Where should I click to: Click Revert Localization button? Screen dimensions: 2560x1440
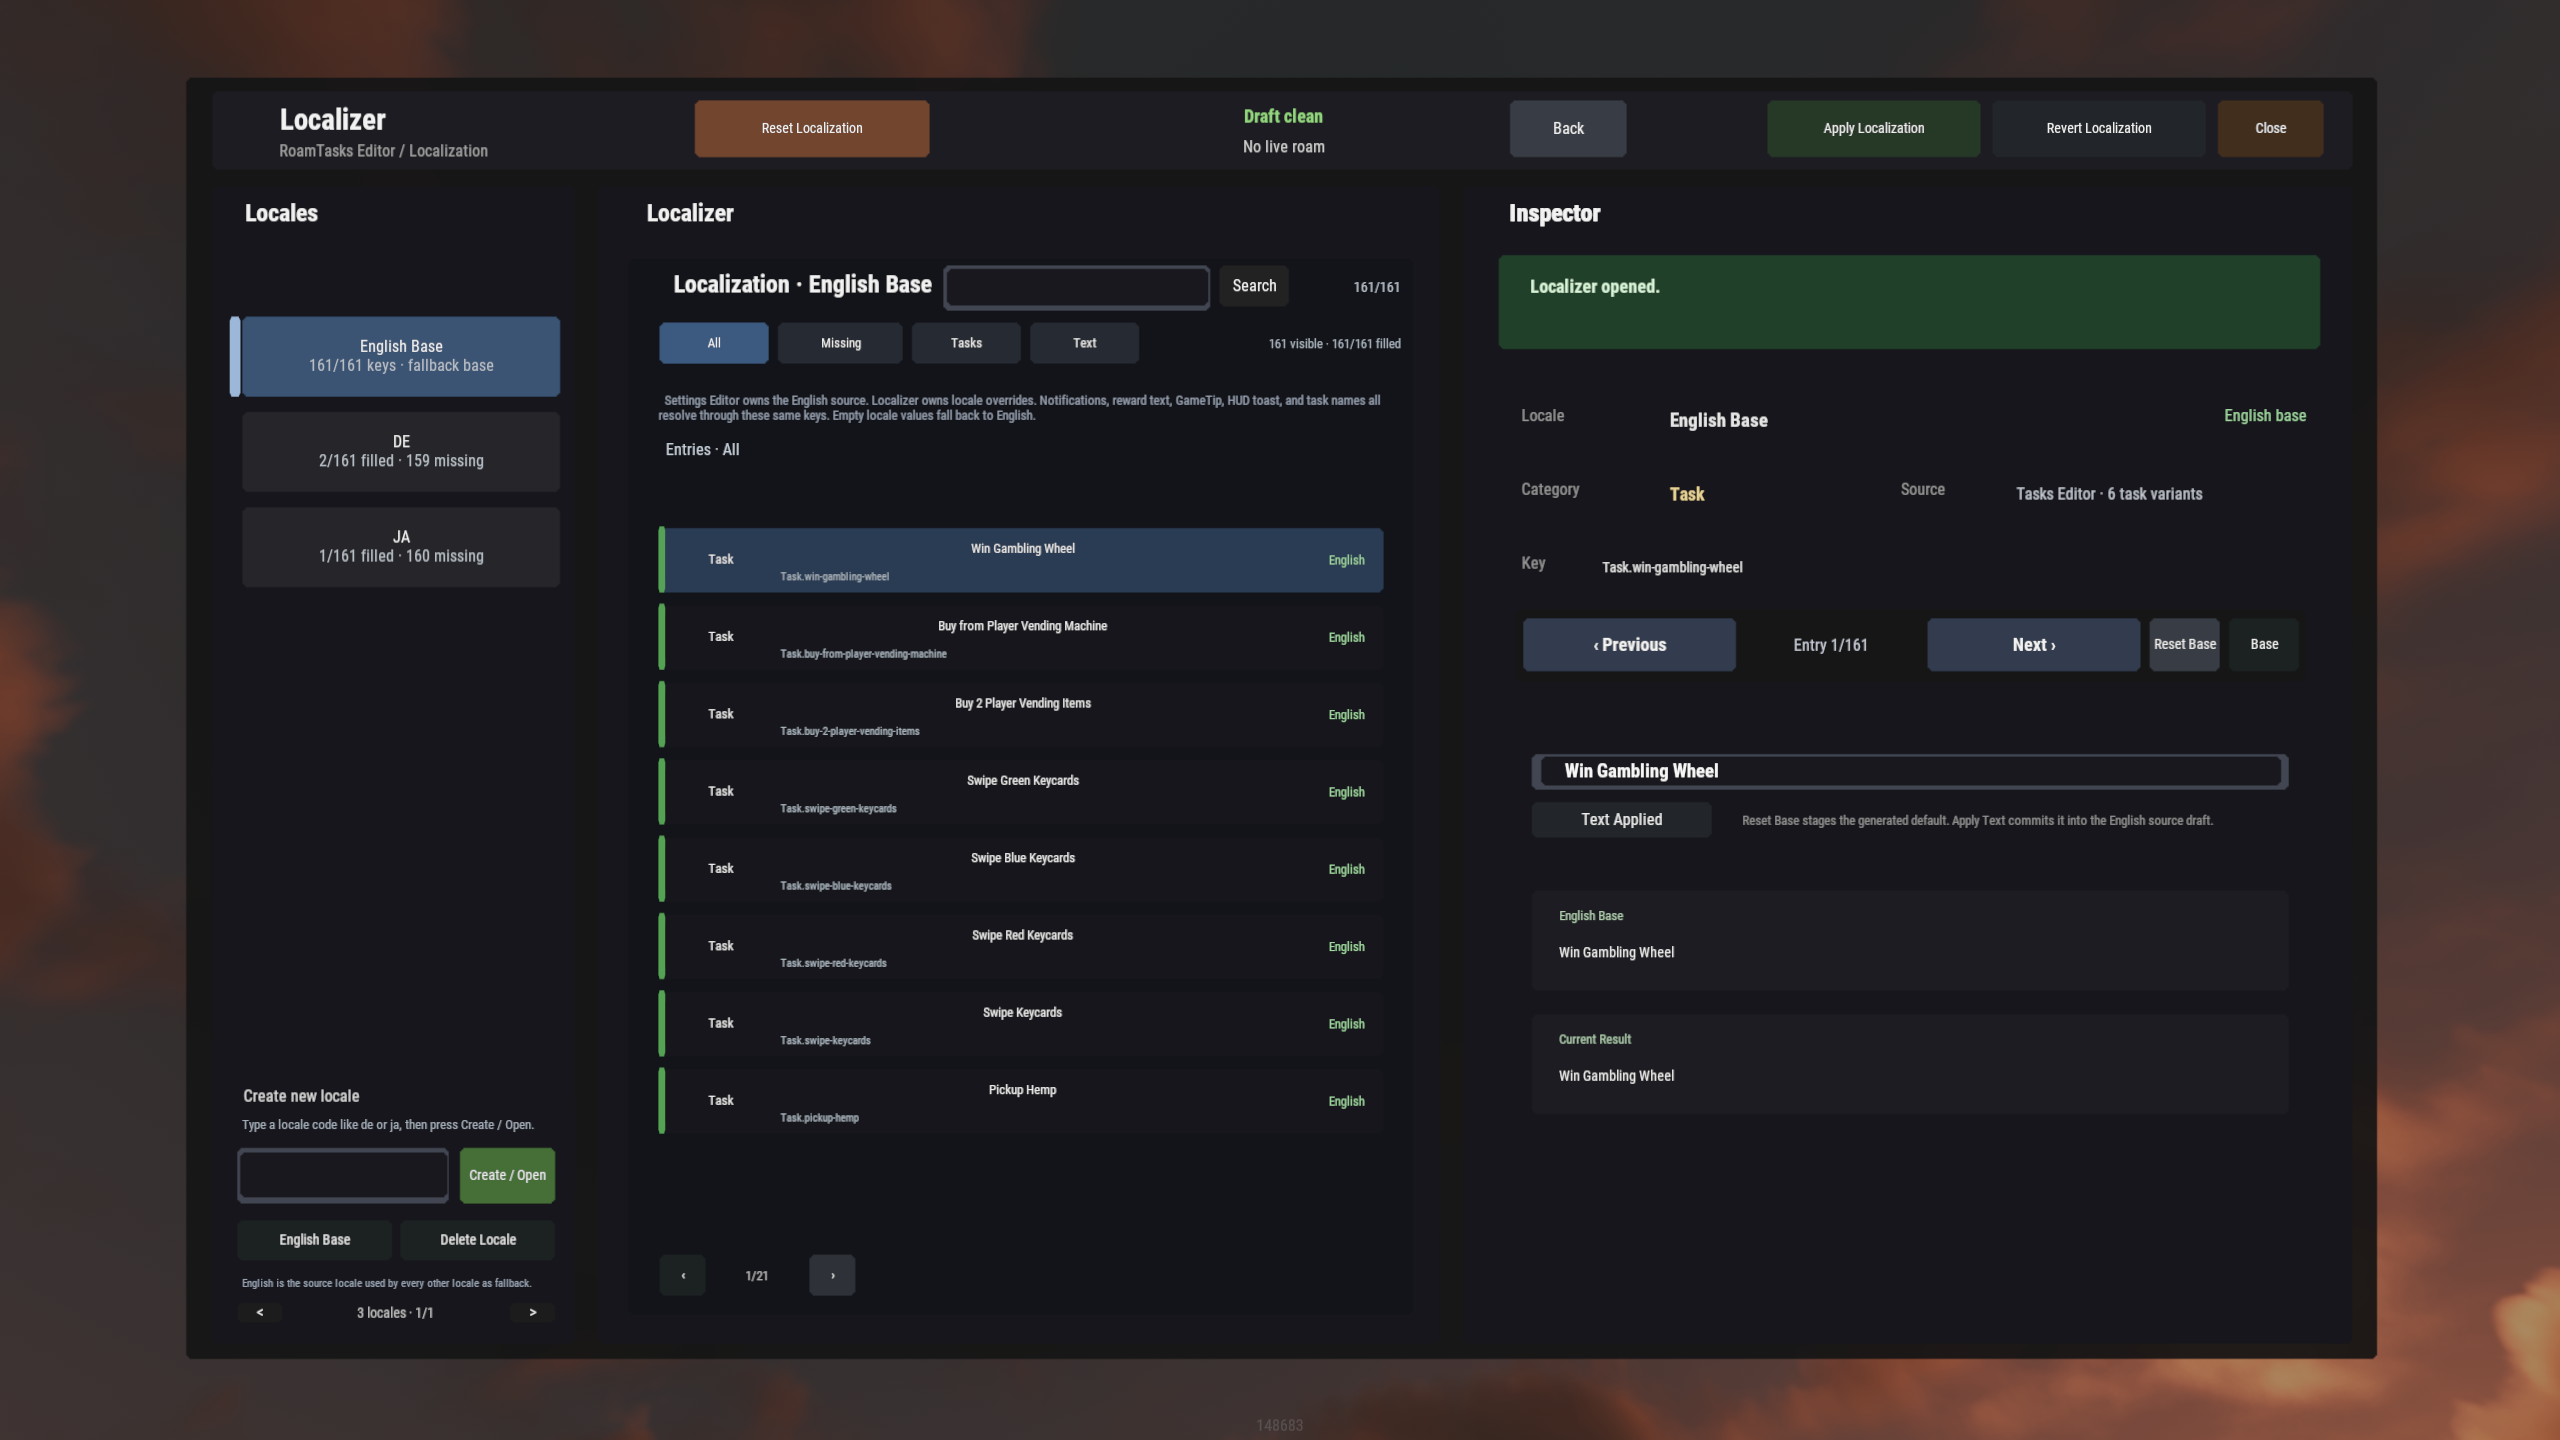coord(2098,128)
